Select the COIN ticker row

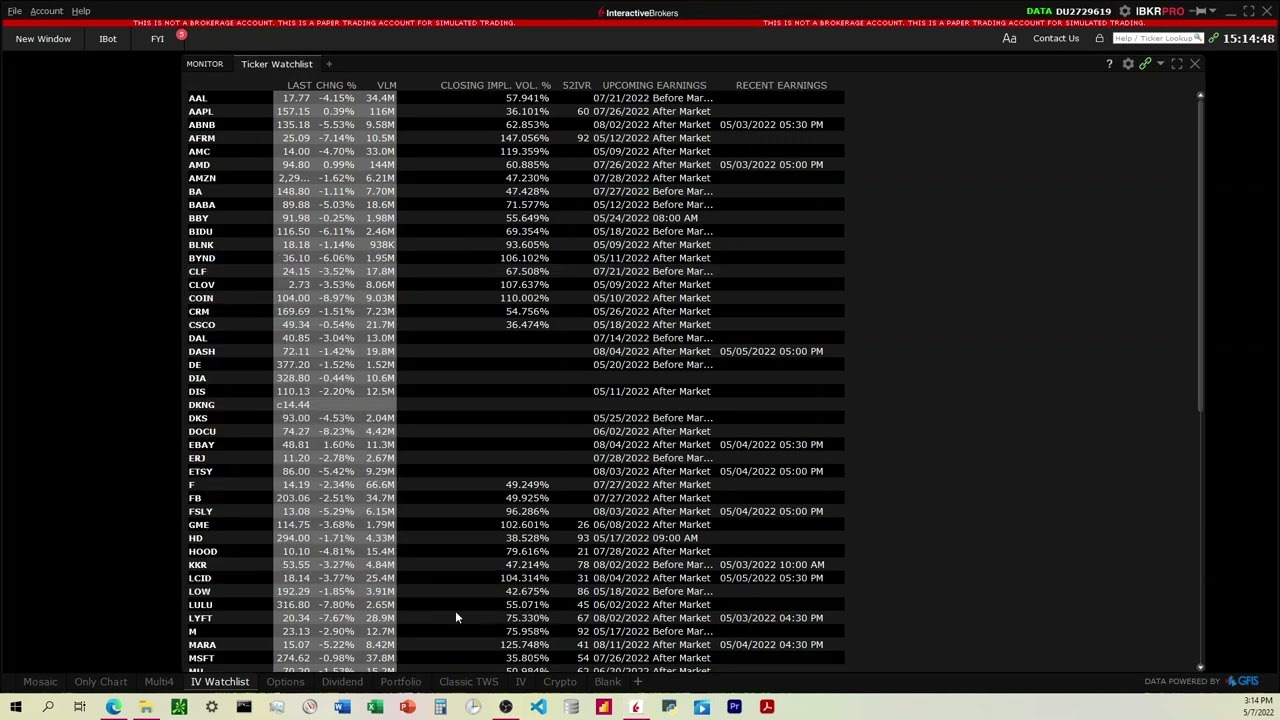pos(201,298)
